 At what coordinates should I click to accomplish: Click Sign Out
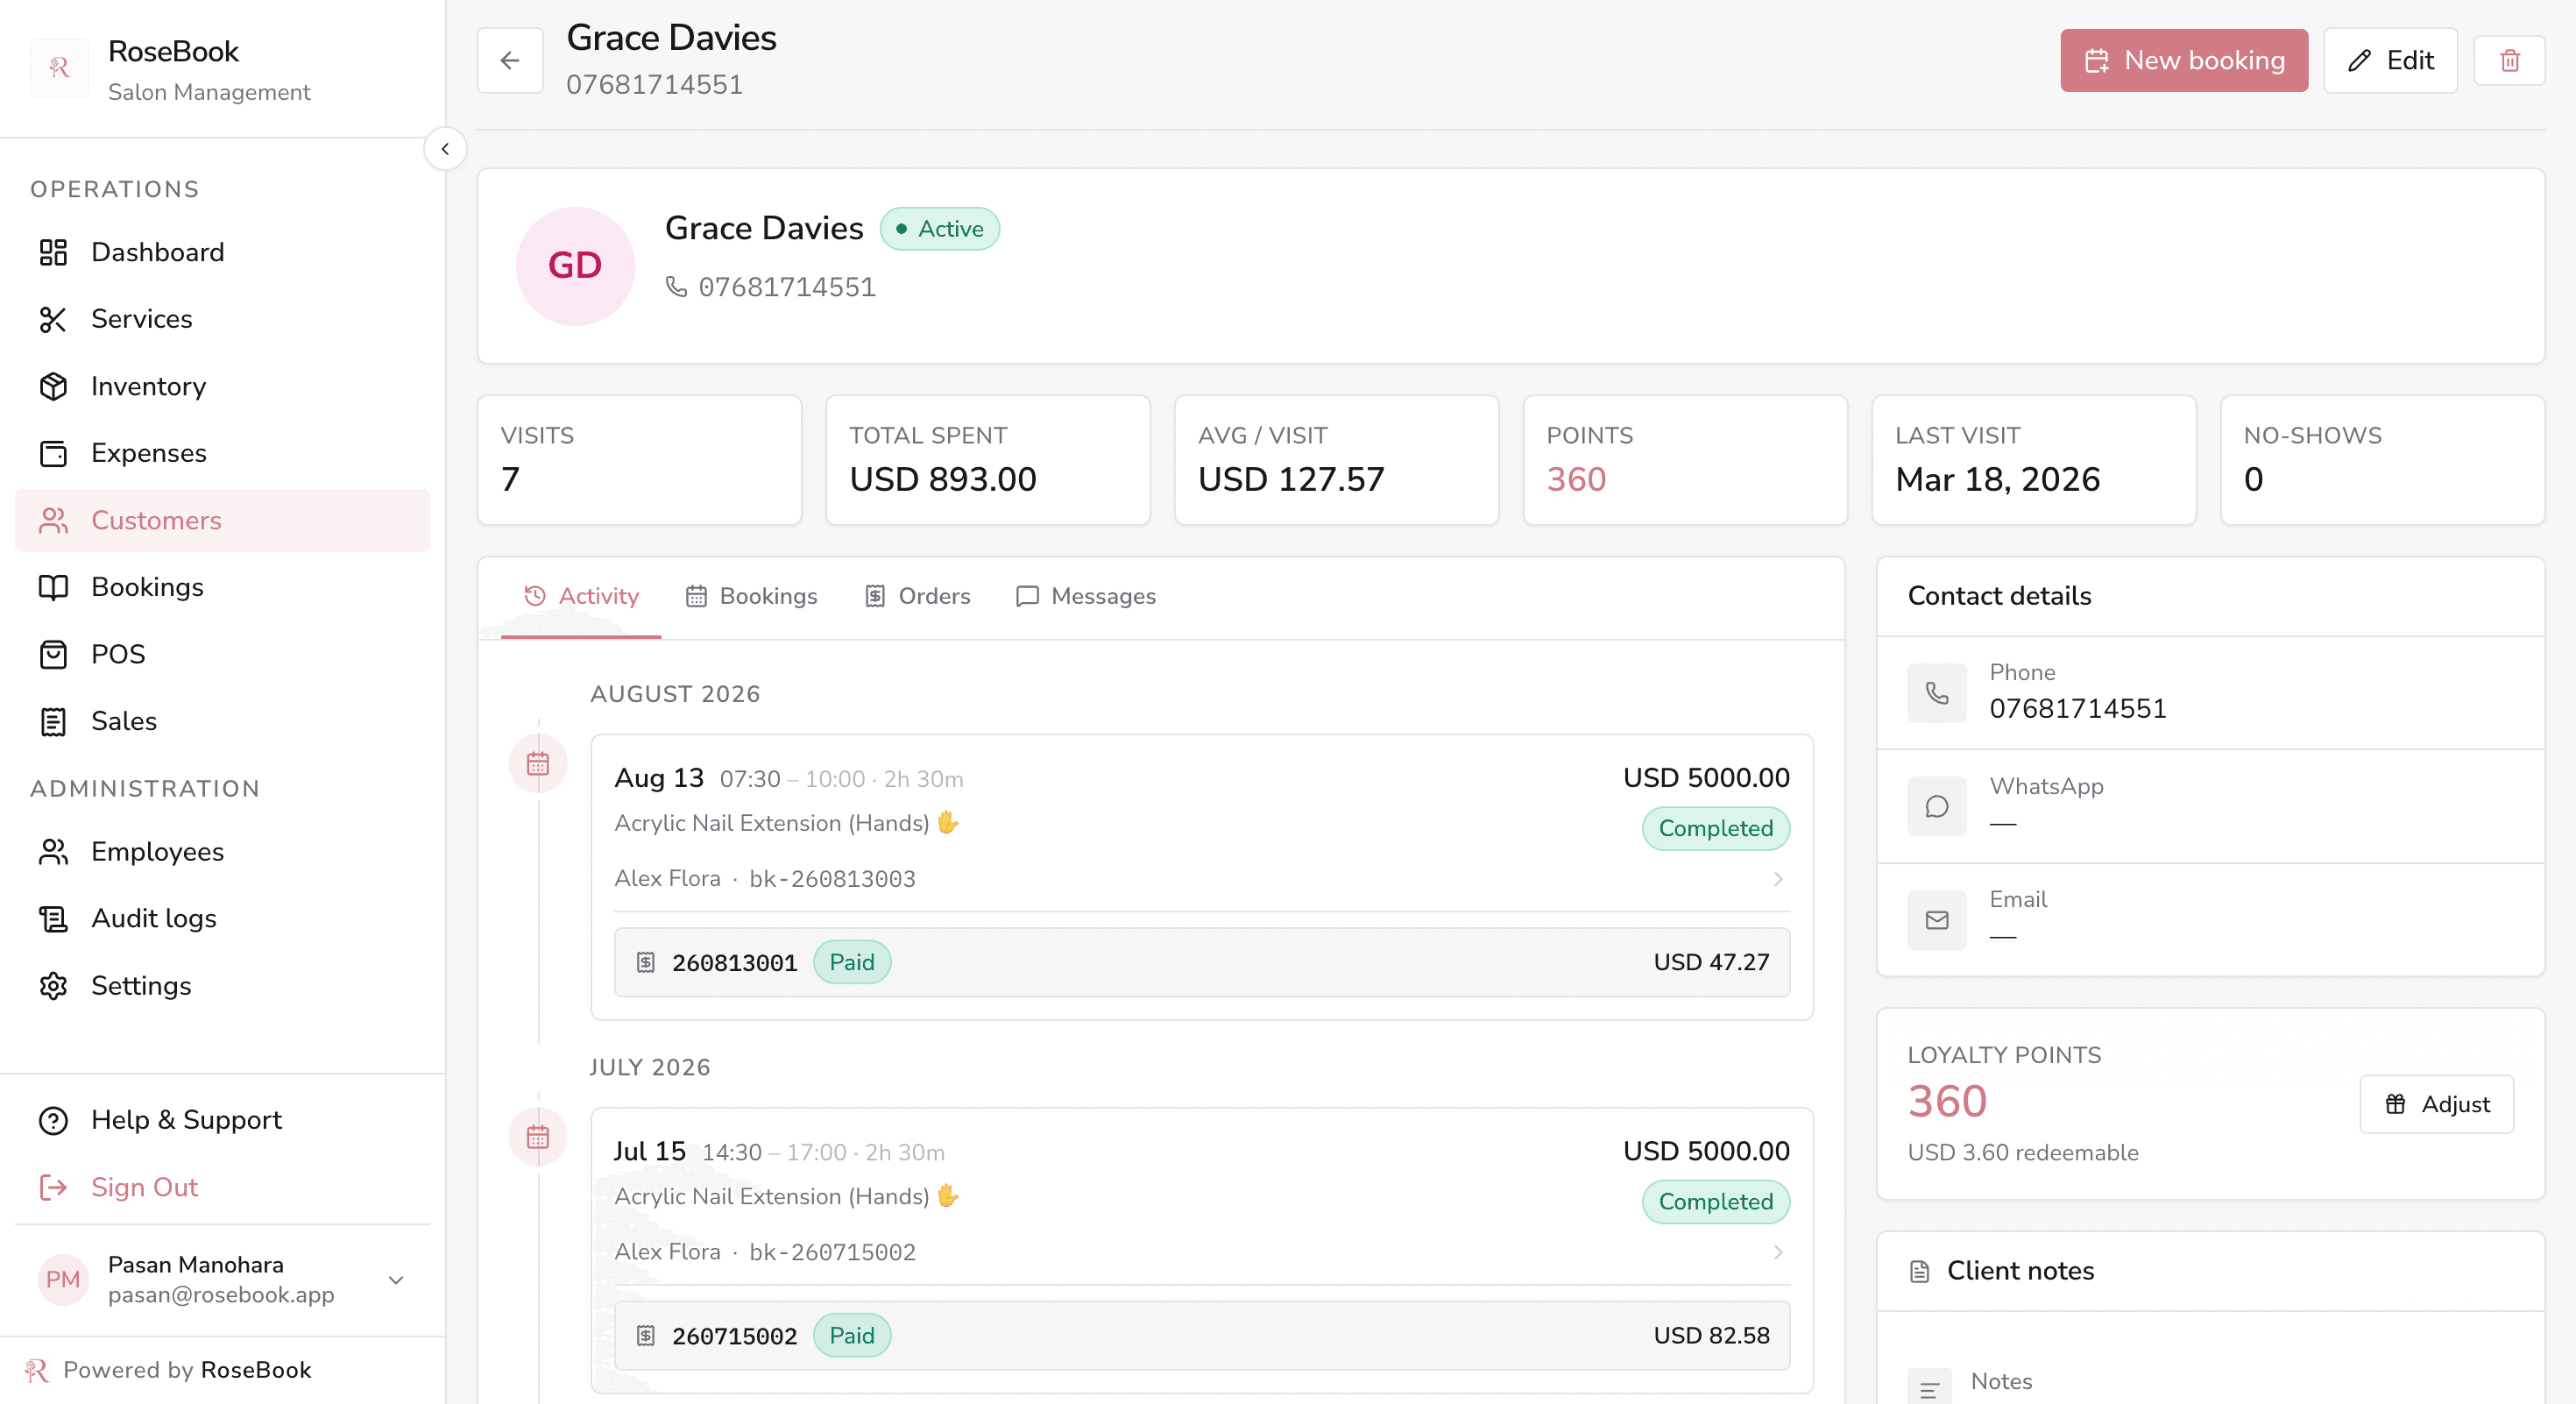pos(222,1186)
